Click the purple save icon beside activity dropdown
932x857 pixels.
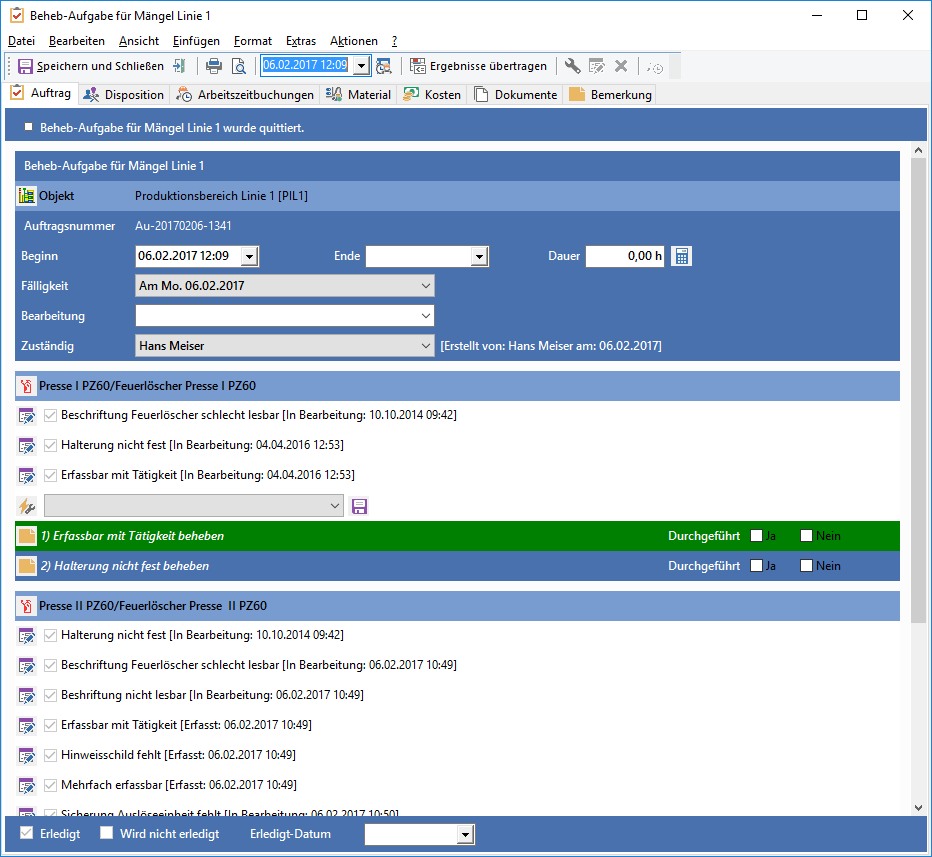click(360, 506)
